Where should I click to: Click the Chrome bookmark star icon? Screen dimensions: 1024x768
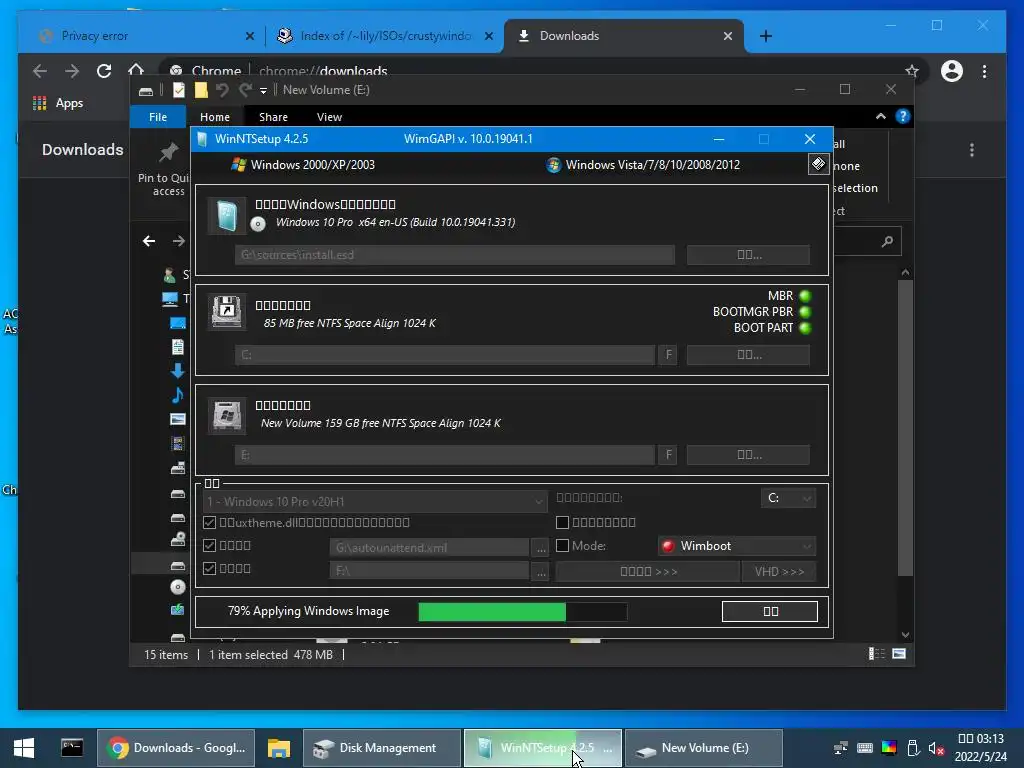click(x=912, y=71)
